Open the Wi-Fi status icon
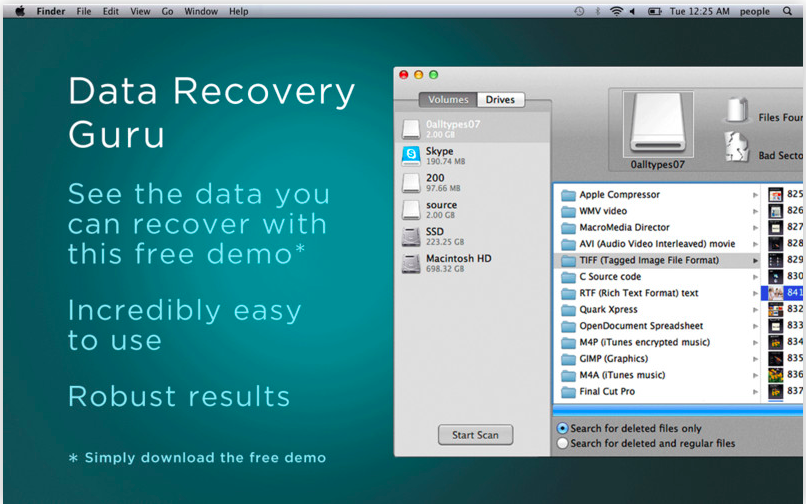Image resolution: width=806 pixels, height=504 pixels. (x=616, y=11)
